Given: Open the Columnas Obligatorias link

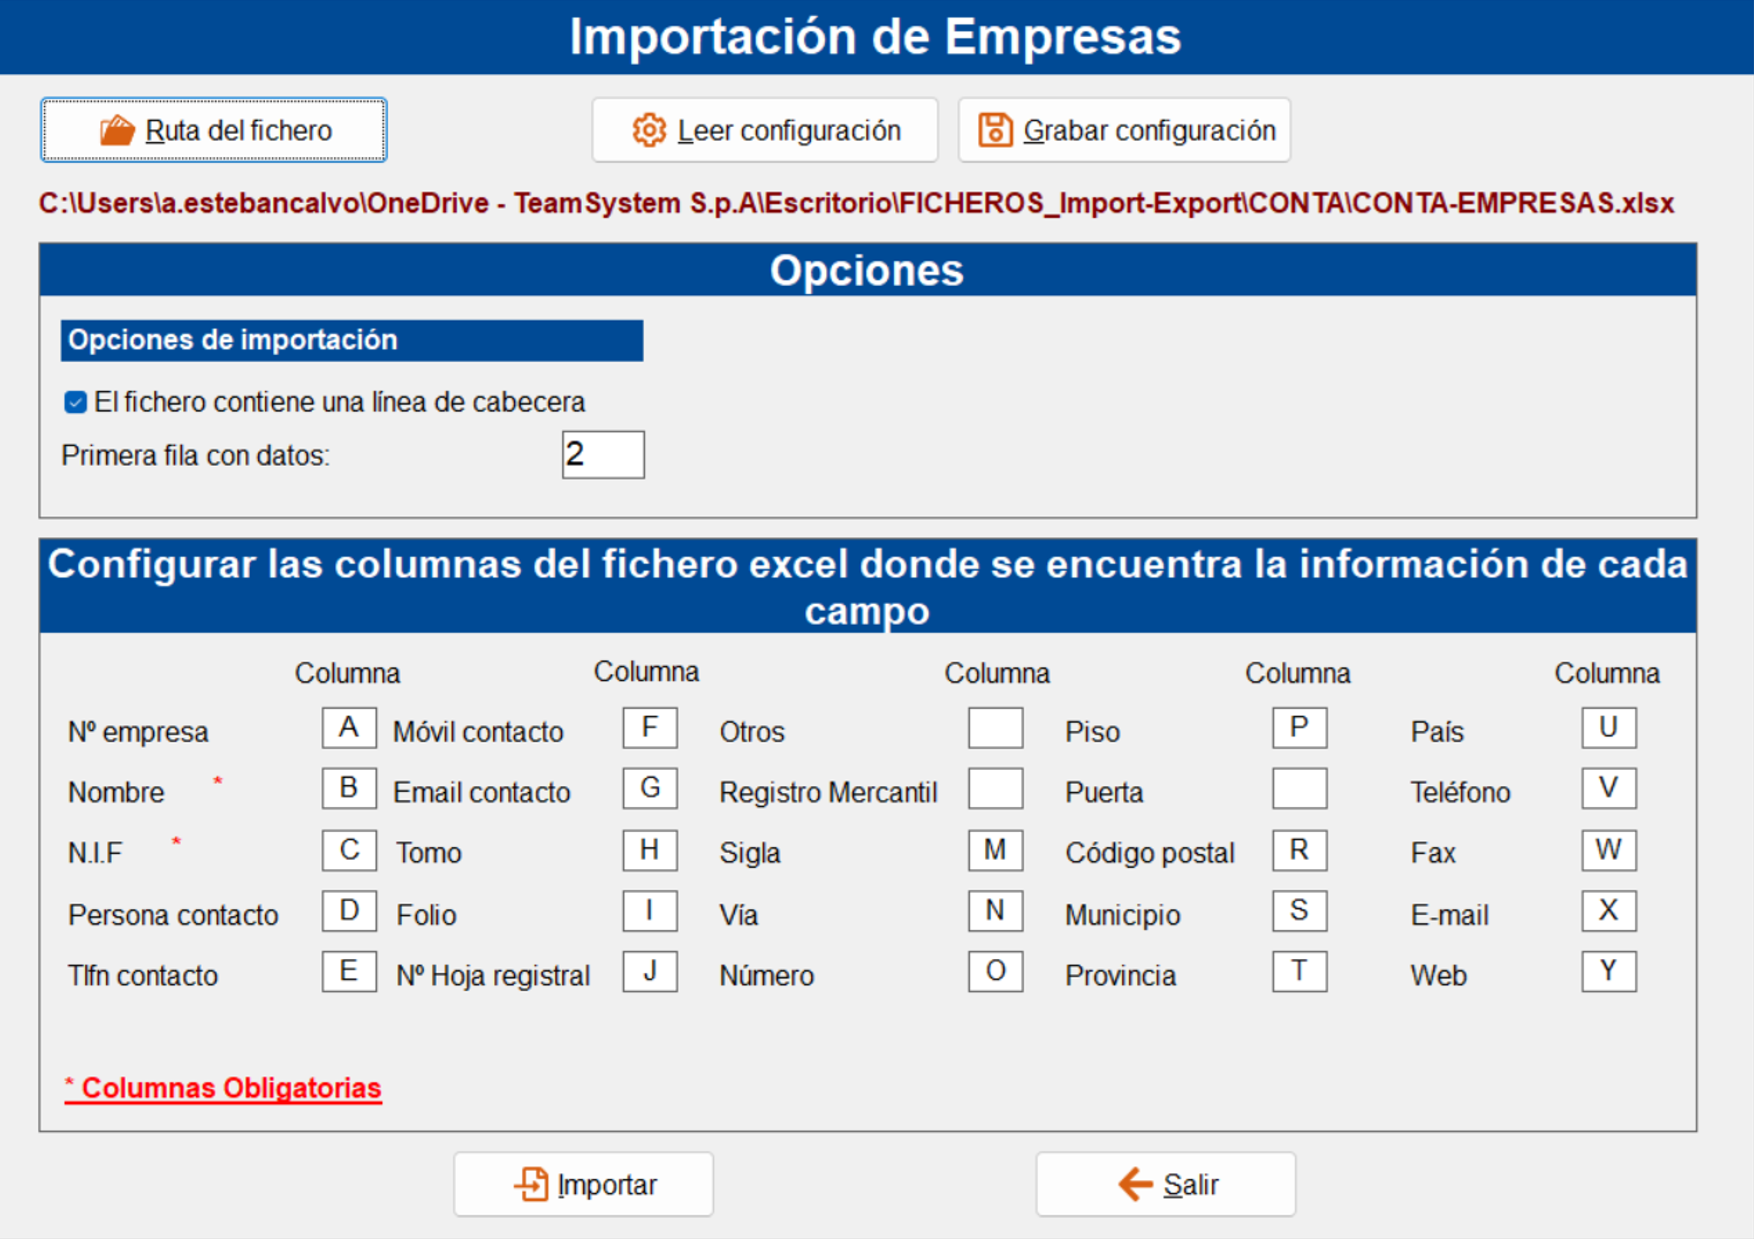Looking at the screenshot, I should (x=223, y=1088).
